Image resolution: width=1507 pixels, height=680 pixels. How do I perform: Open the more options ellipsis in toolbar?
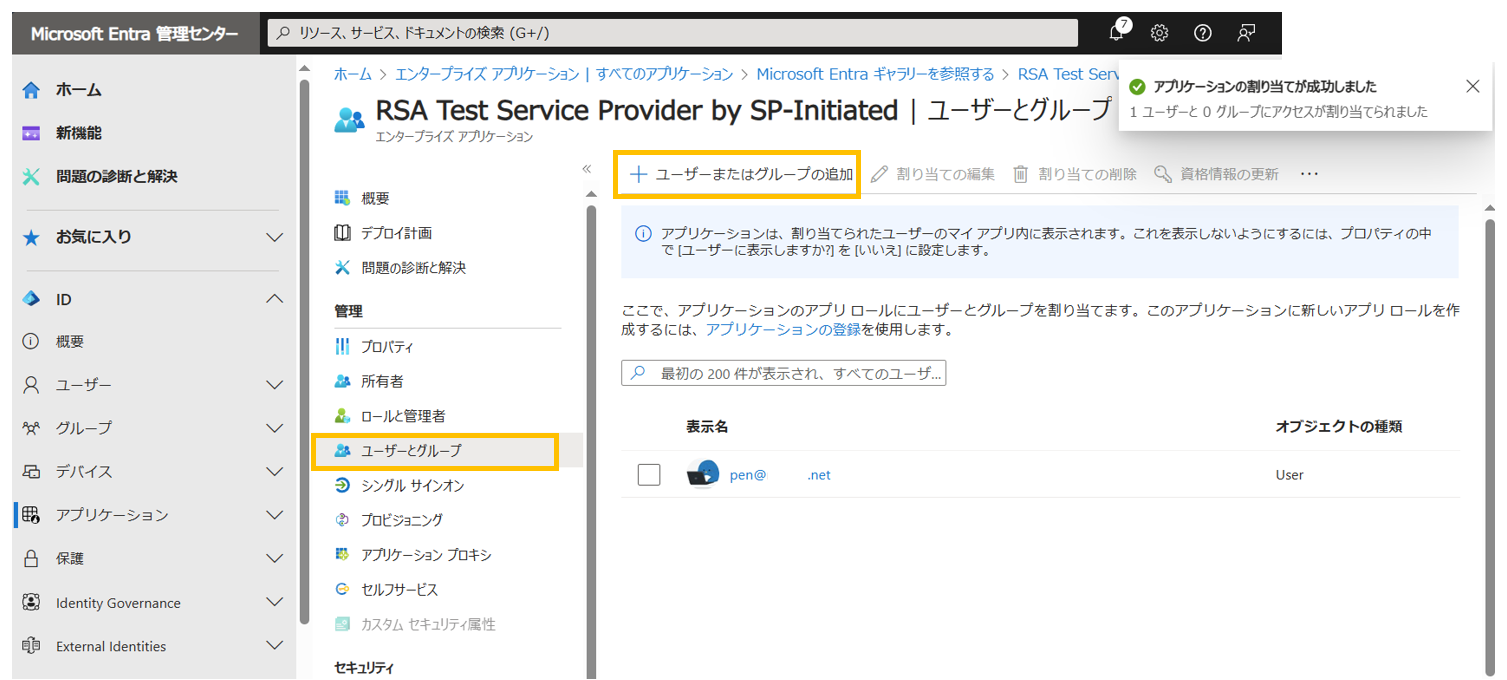pos(1309,174)
